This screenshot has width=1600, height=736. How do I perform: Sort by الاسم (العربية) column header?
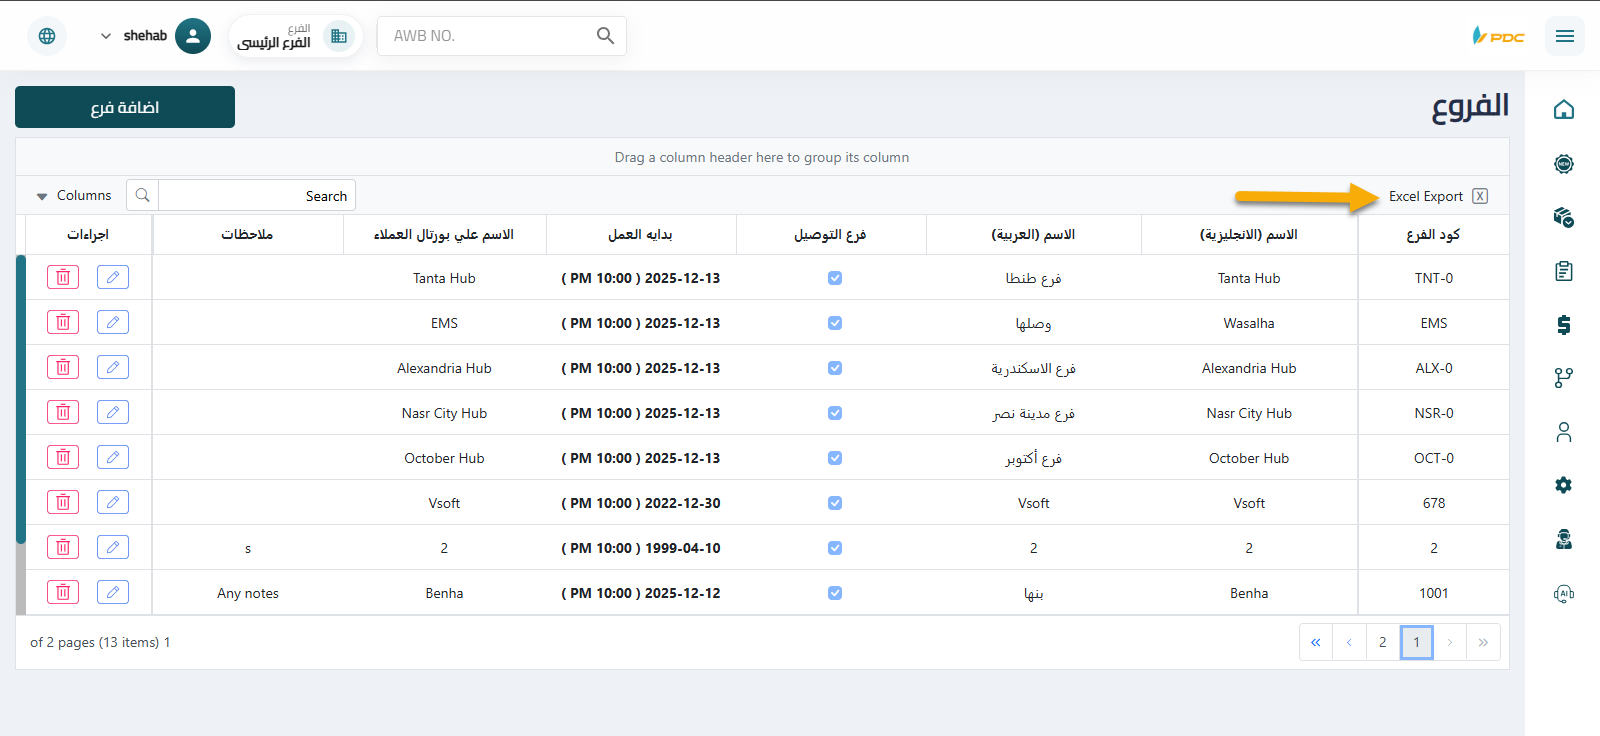1033,234
